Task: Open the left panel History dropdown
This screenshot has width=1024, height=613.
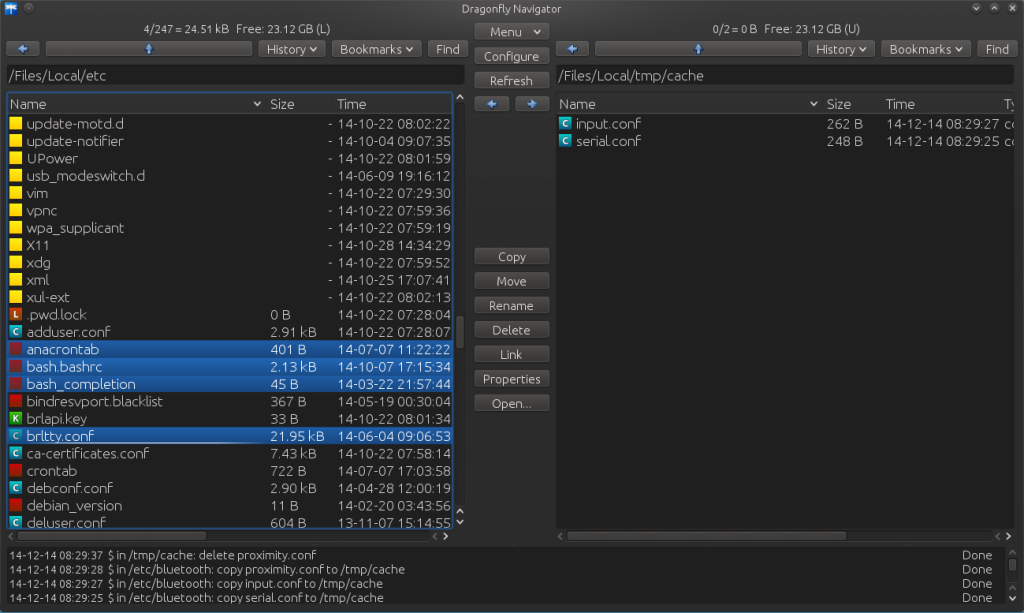Action: point(292,49)
